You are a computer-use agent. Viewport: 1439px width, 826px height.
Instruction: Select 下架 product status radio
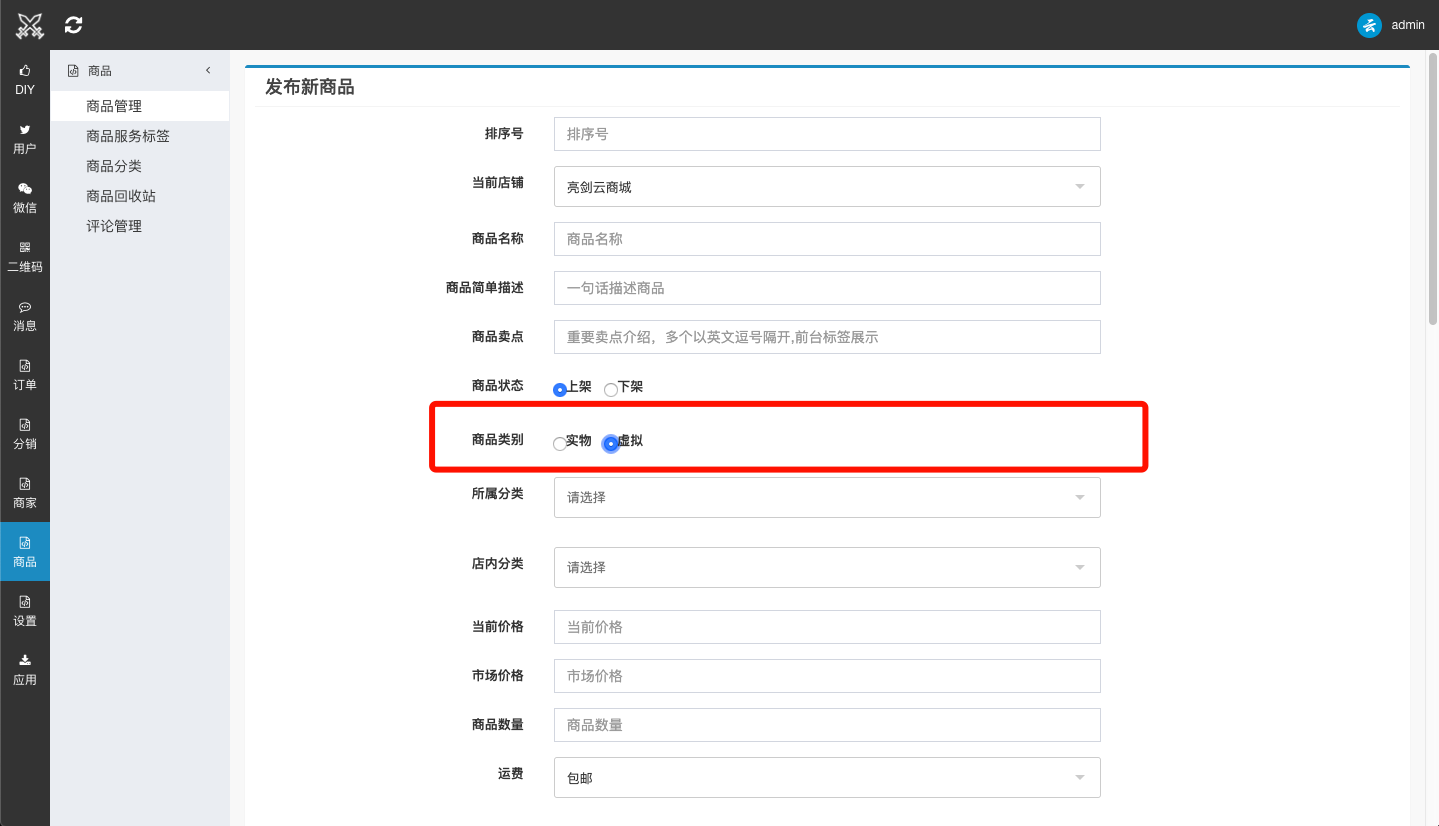pyautogui.click(x=610, y=389)
